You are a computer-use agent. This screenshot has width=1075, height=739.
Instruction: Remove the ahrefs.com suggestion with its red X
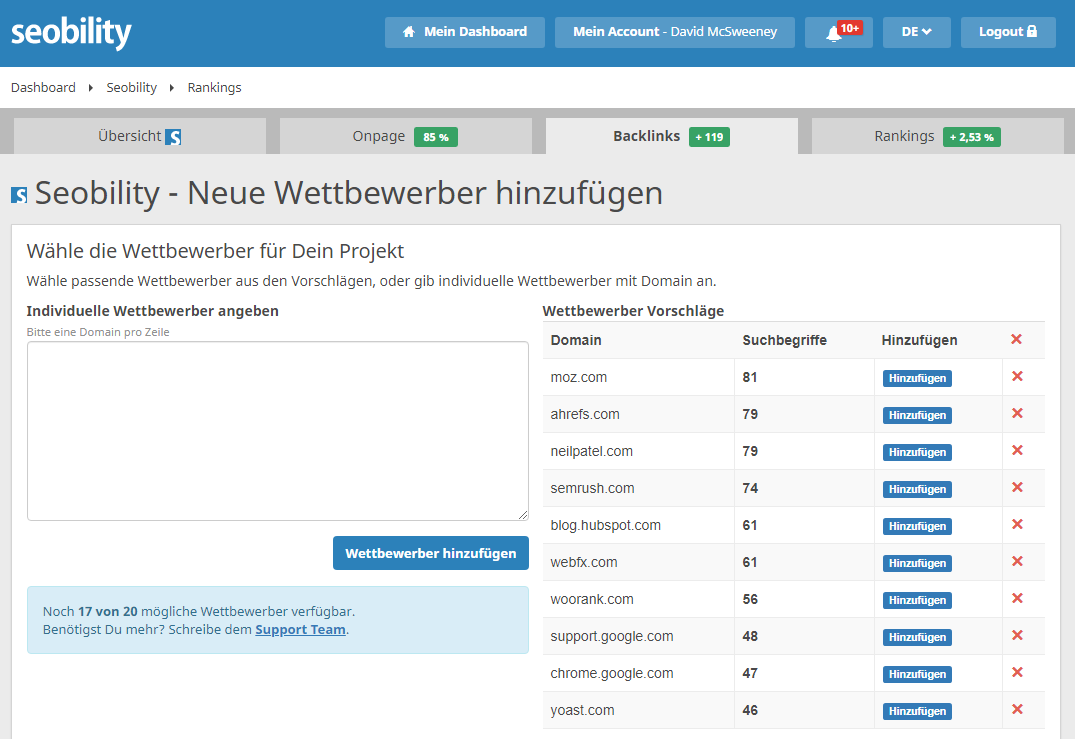click(x=1017, y=413)
